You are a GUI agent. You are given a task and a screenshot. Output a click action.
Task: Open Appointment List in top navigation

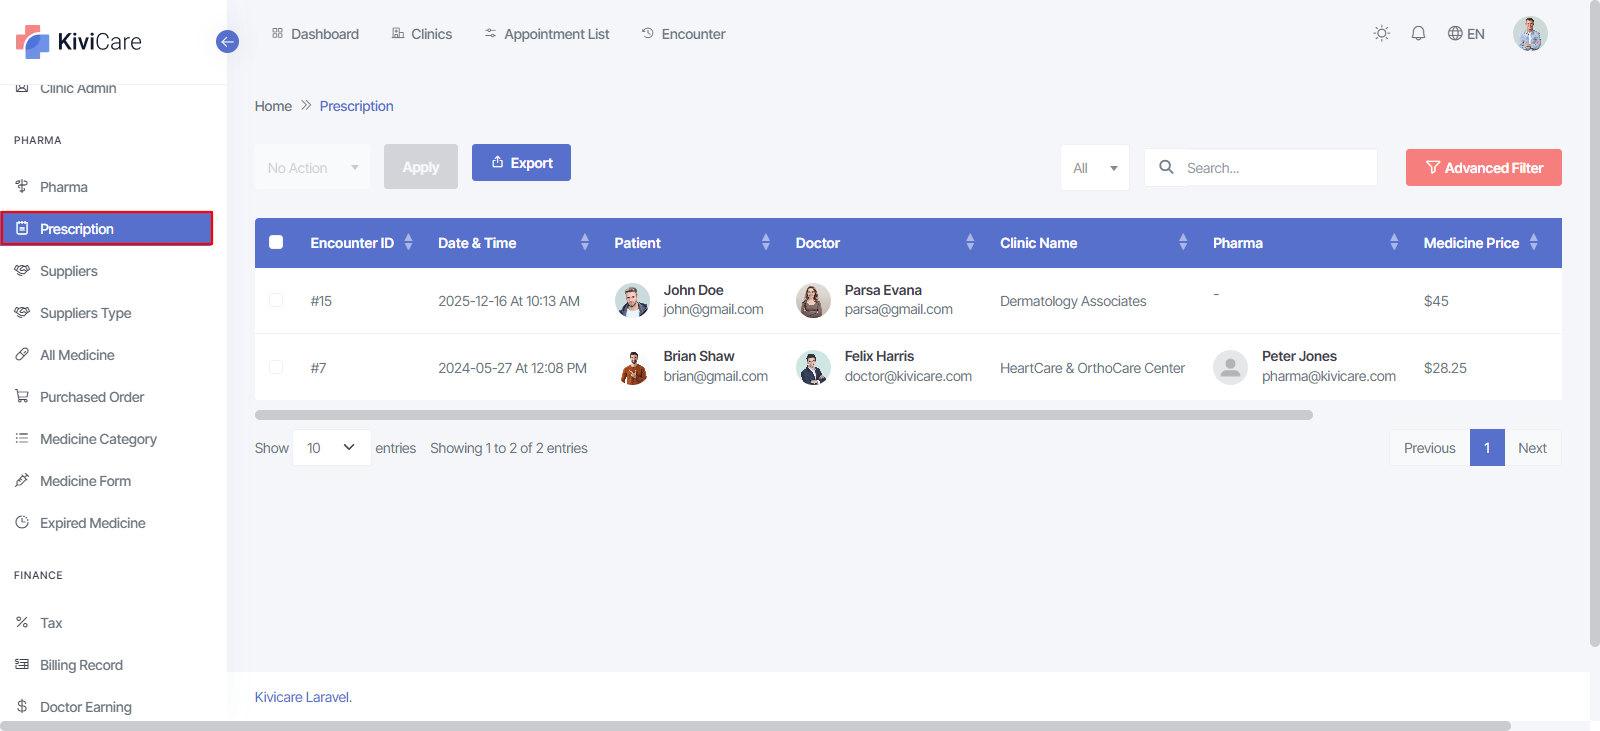(546, 34)
